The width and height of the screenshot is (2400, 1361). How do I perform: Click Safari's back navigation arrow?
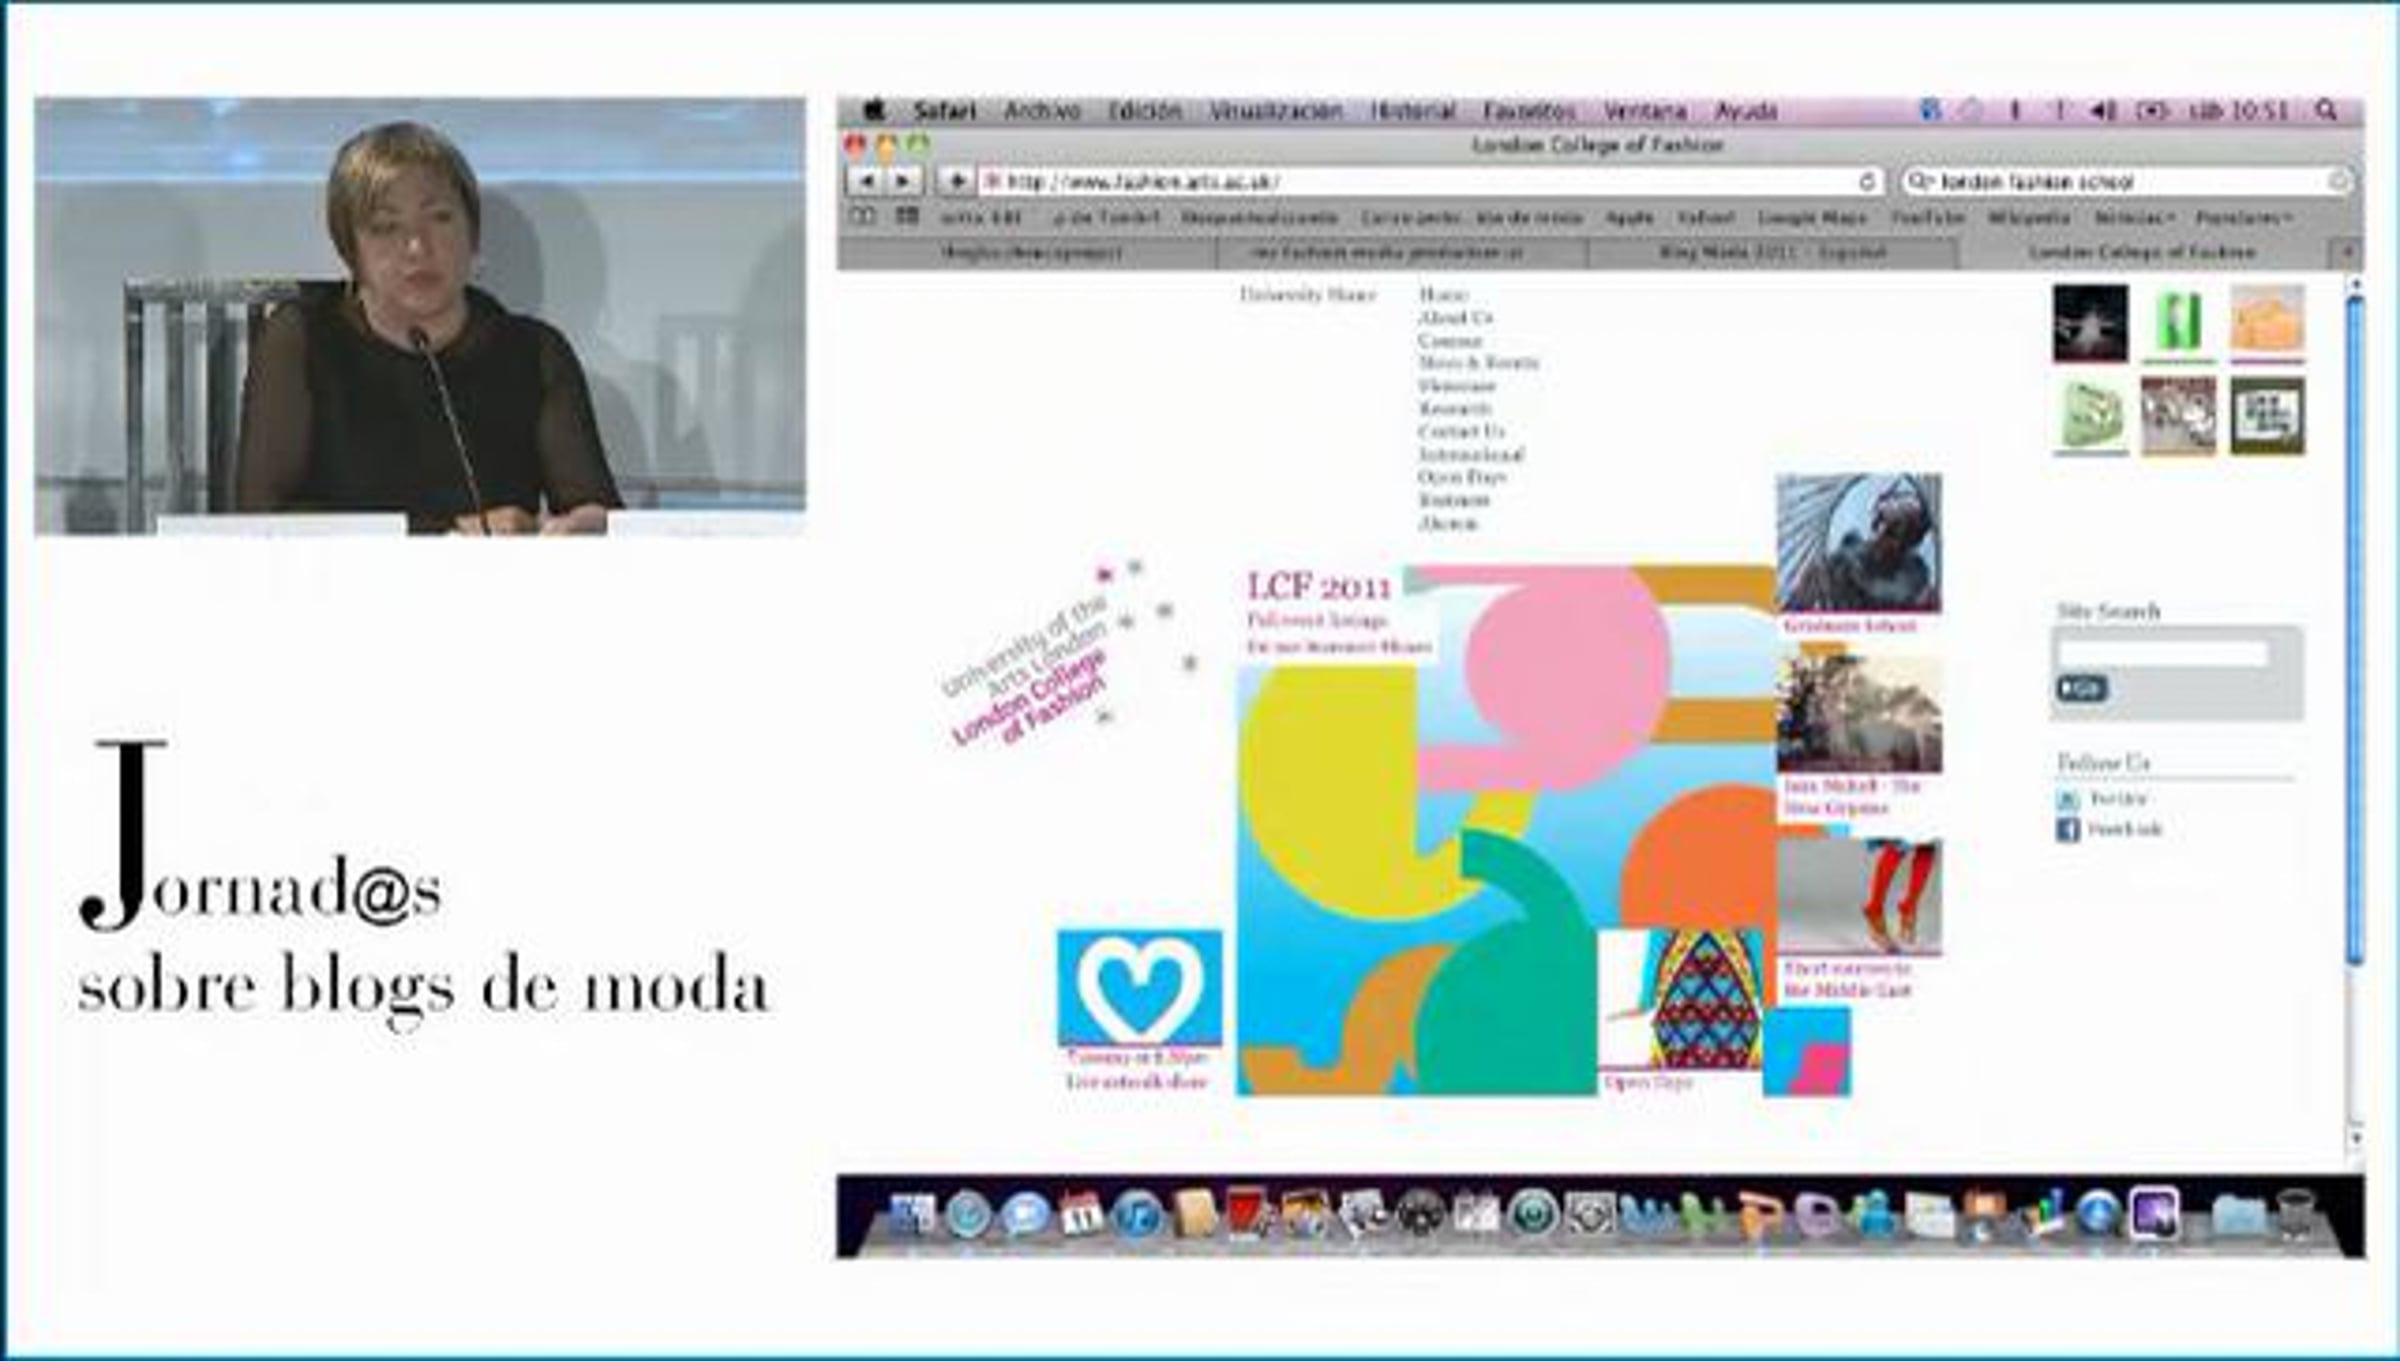pos(866,181)
